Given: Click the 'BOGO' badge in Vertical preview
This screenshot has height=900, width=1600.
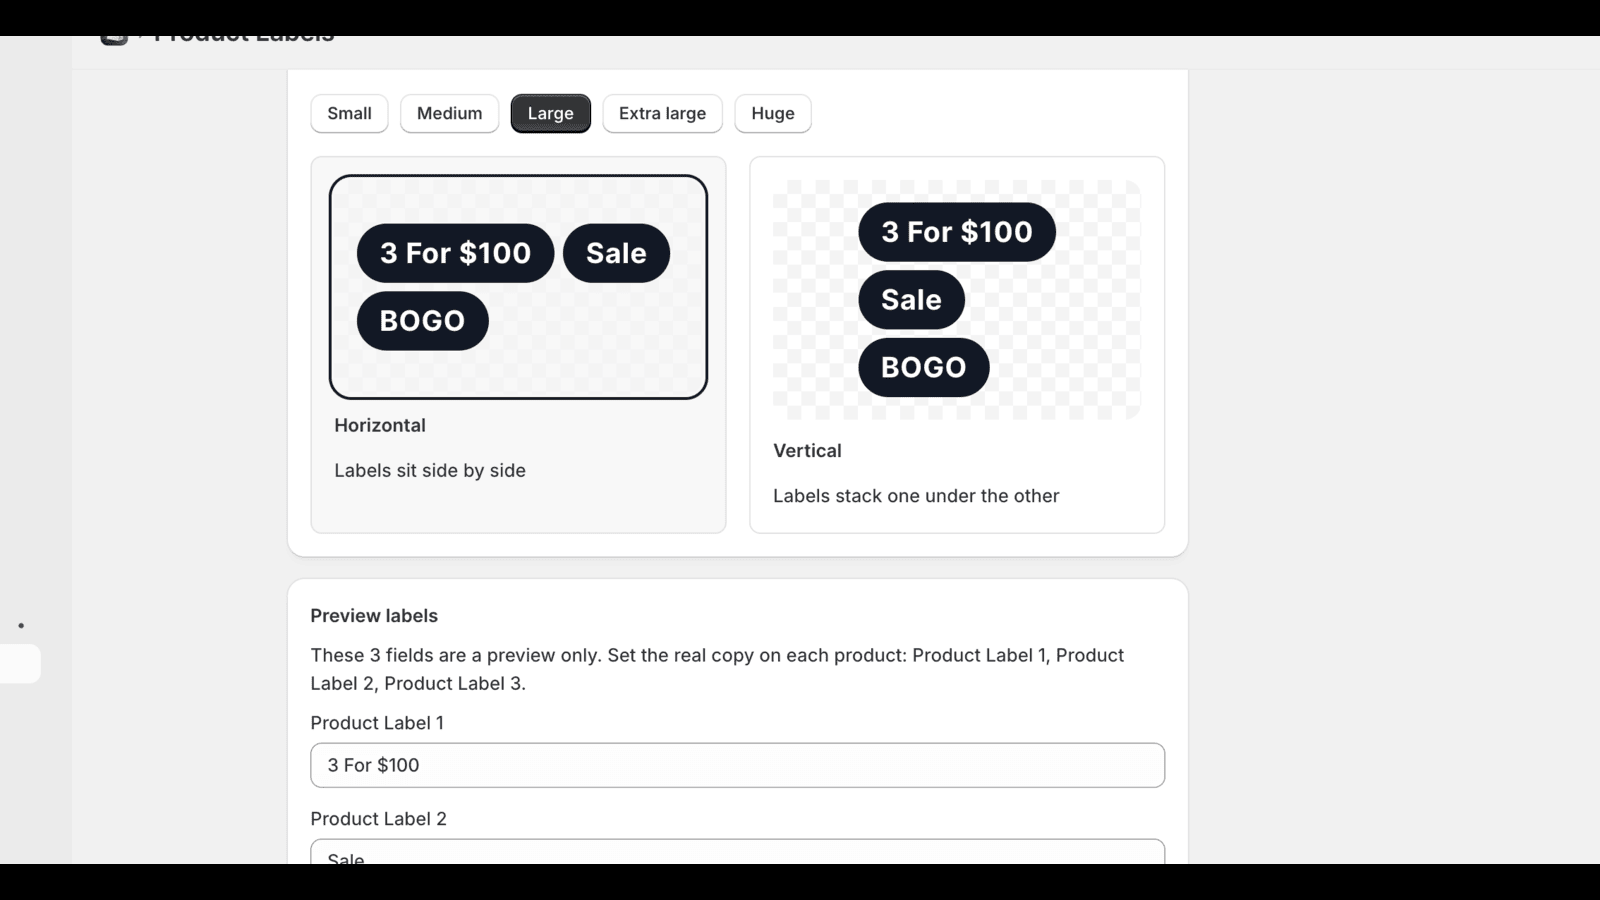Looking at the screenshot, I should tap(924, 367).
